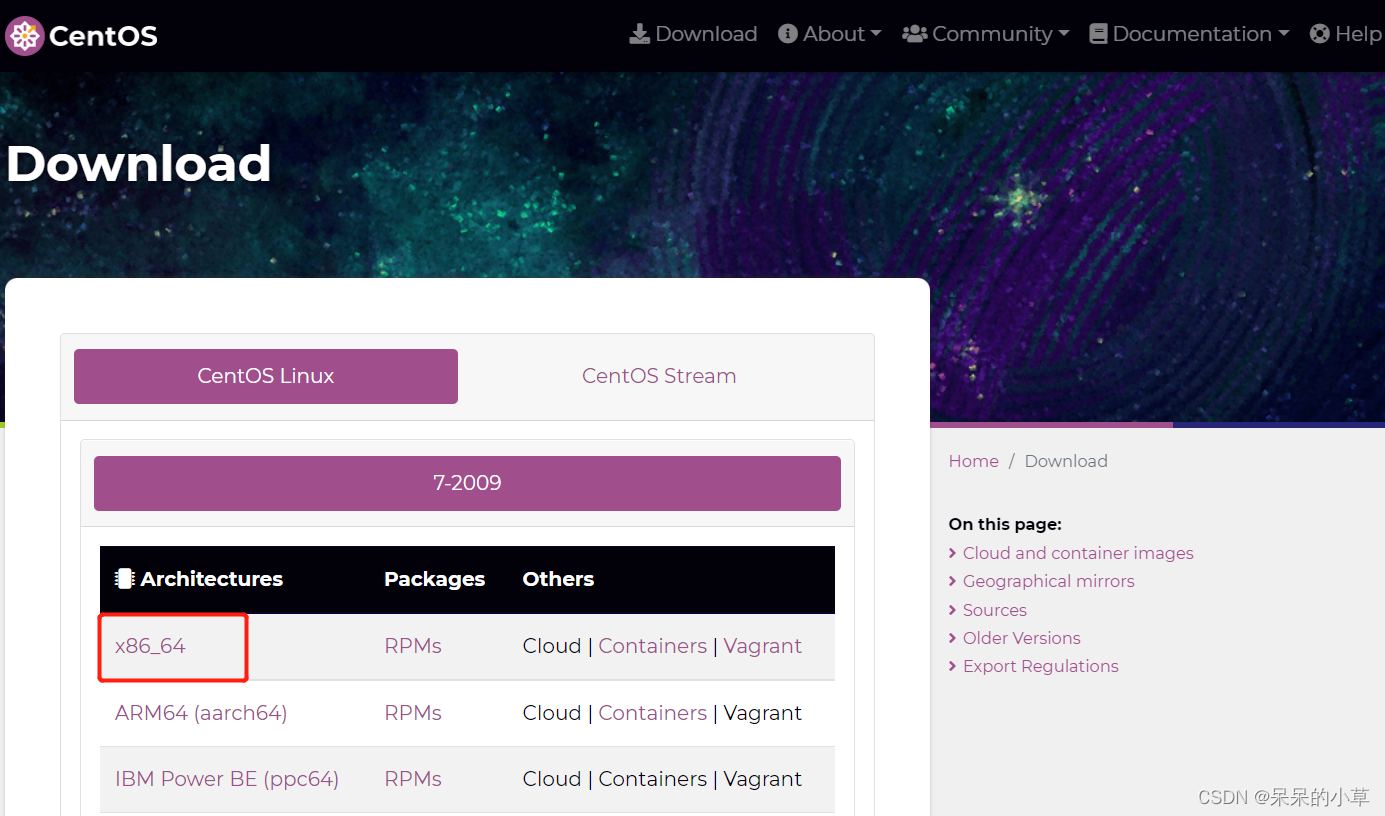Click the Others column header
Image resolution: width=1385 pixels, height=816 pixels.
pos(558,579)
